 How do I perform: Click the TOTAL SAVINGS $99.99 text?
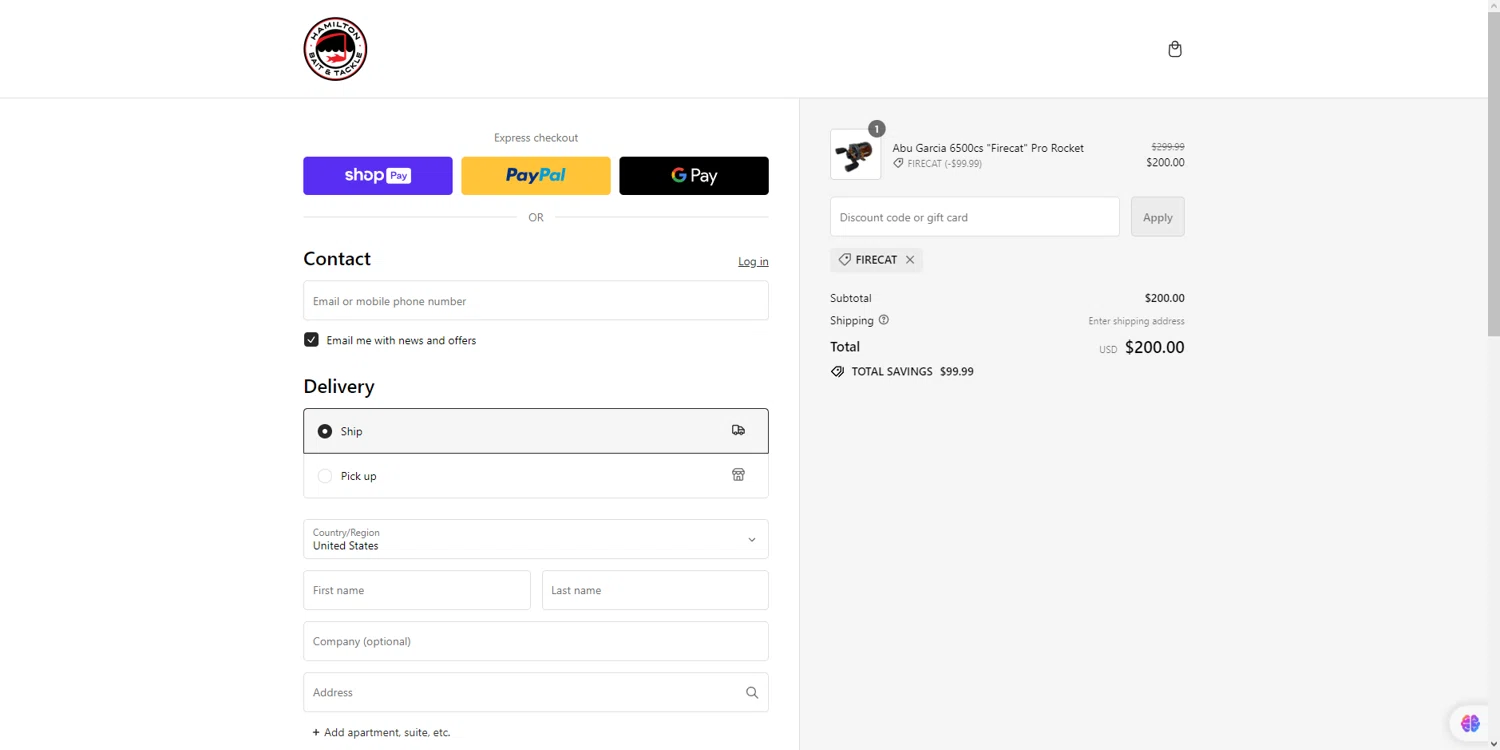pos(912,371)
